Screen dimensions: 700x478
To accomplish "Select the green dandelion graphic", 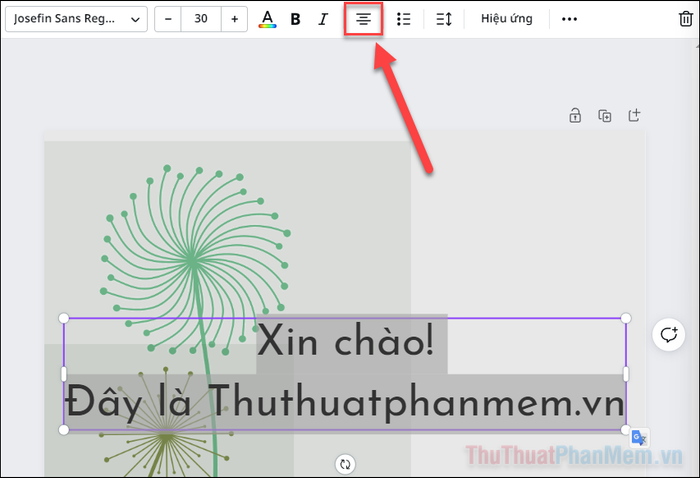I will 195,261.
